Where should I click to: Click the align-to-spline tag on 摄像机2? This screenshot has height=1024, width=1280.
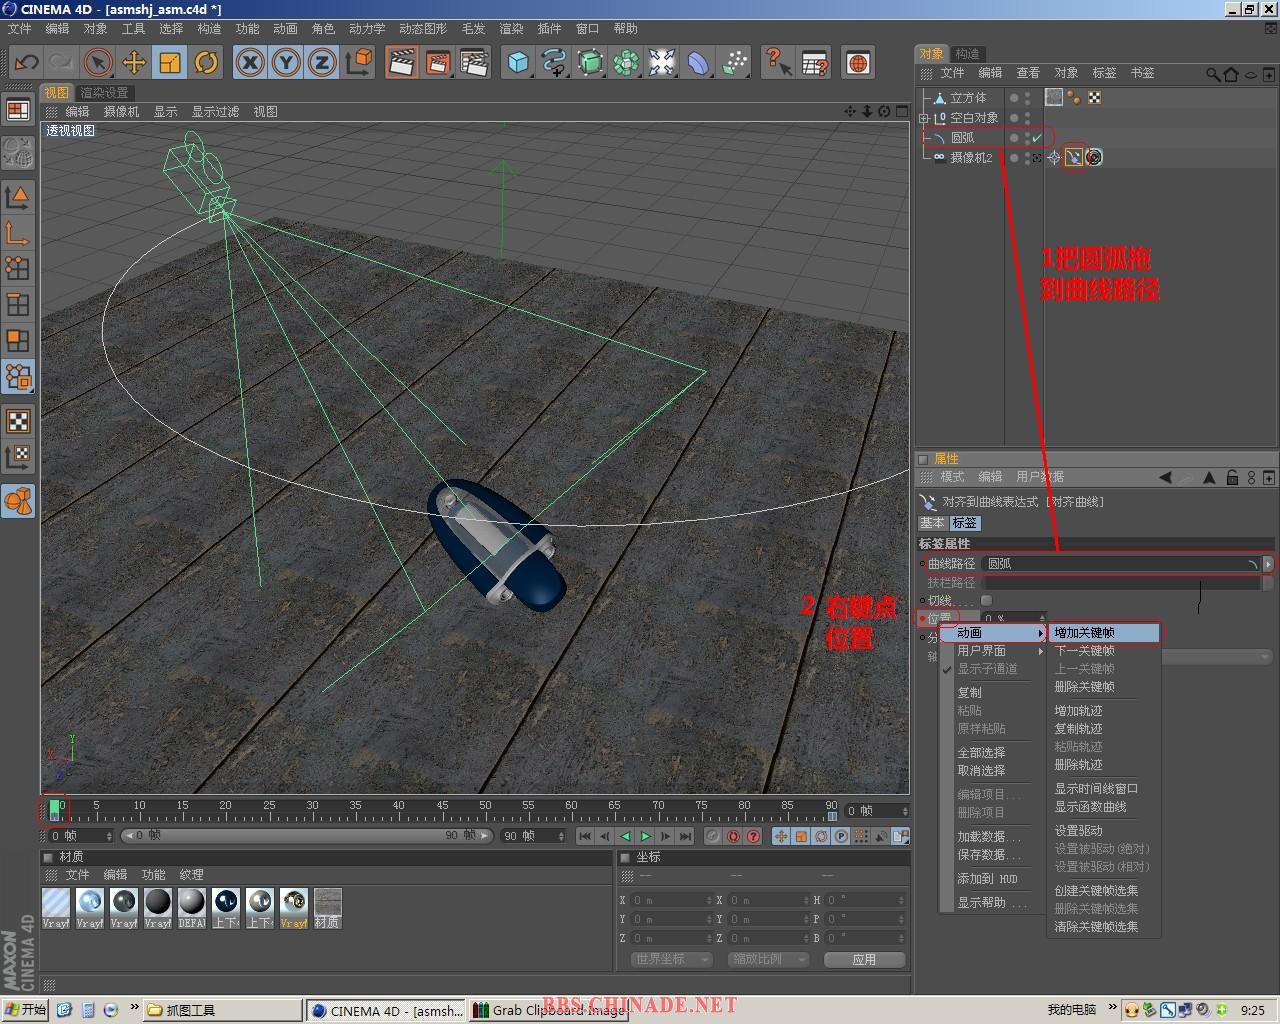pyautogui.click(x=1074, y=157)
